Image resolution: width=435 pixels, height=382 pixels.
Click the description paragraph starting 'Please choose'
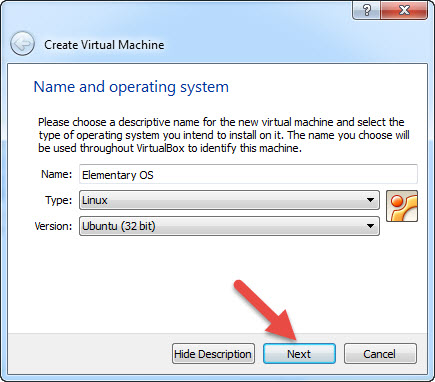click(224, 135)
